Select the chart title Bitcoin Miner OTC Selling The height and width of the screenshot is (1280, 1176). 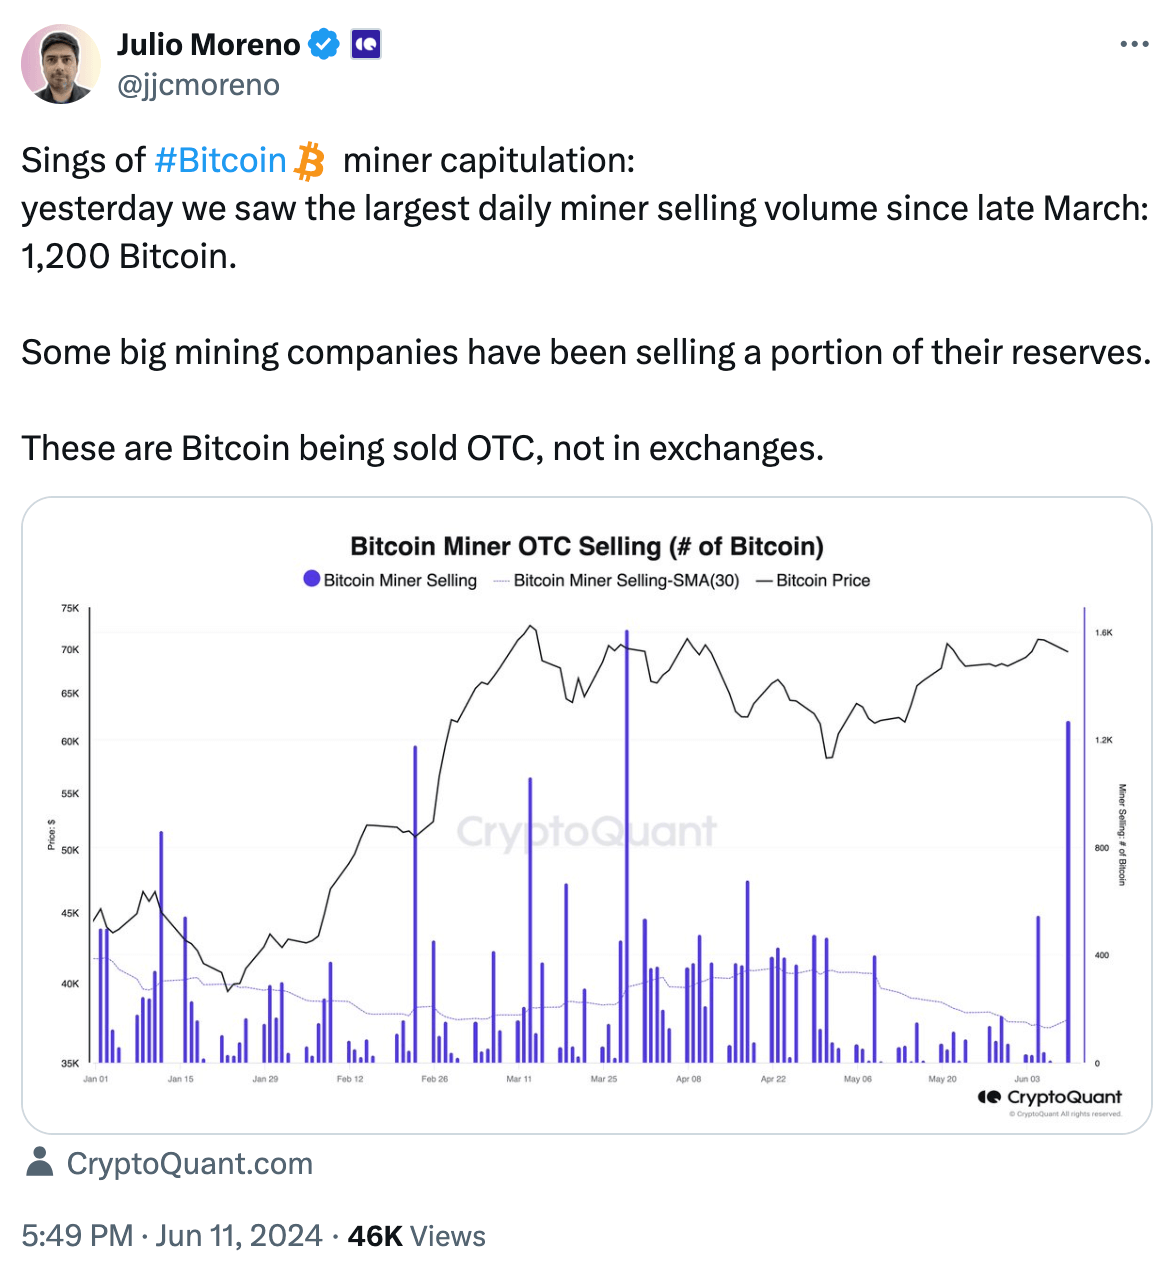[x=587, y=546]
